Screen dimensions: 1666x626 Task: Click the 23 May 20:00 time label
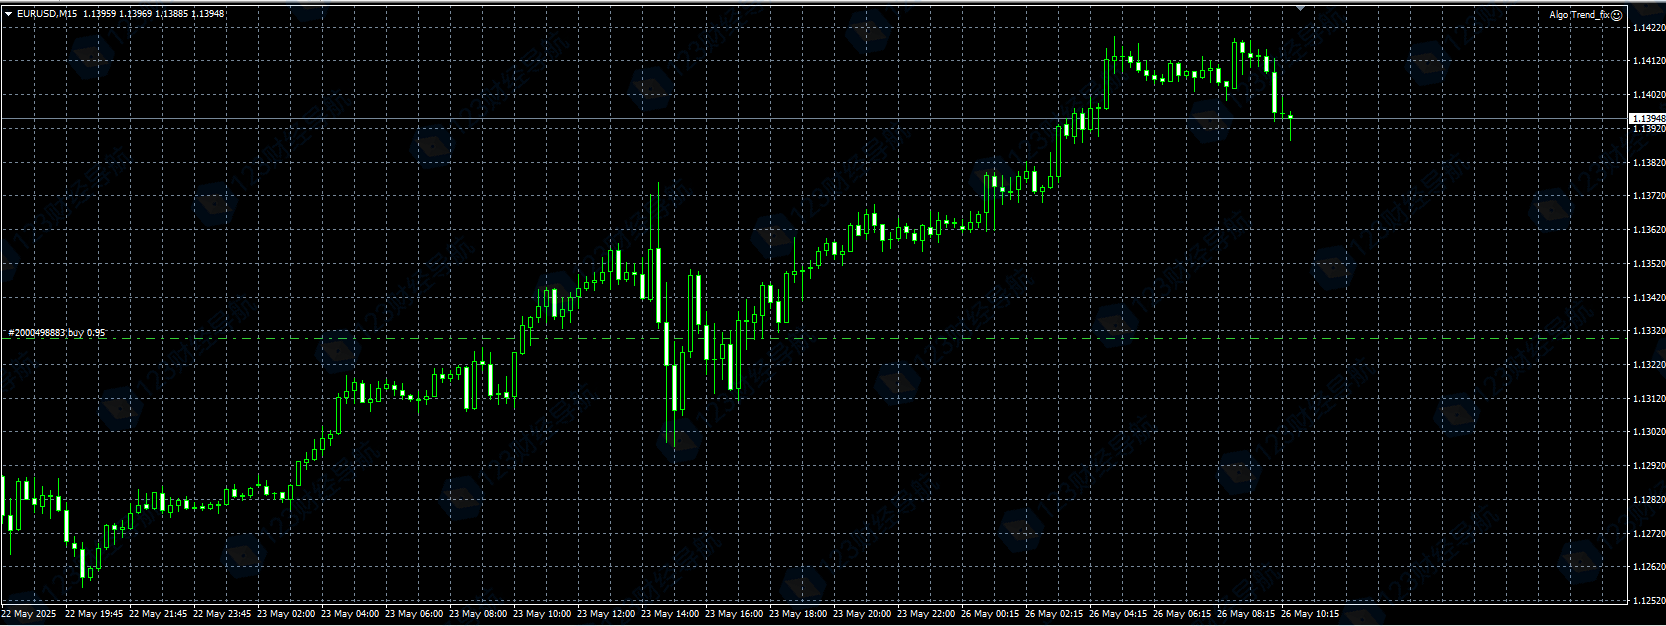(862, 614)
